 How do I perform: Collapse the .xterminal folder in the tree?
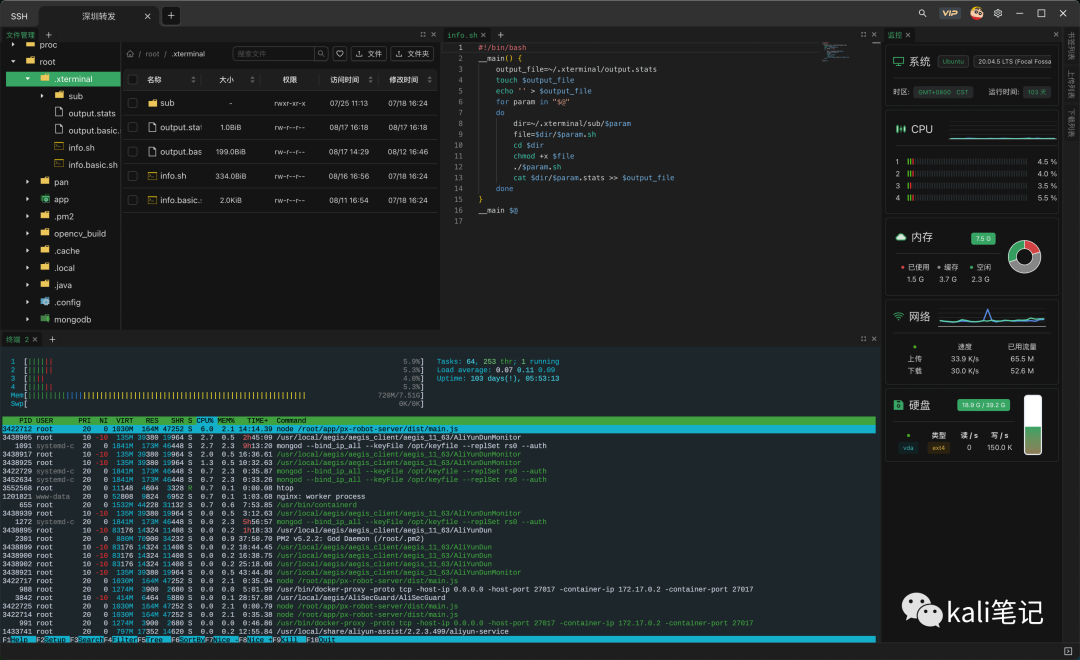click(x=28, y=79)
